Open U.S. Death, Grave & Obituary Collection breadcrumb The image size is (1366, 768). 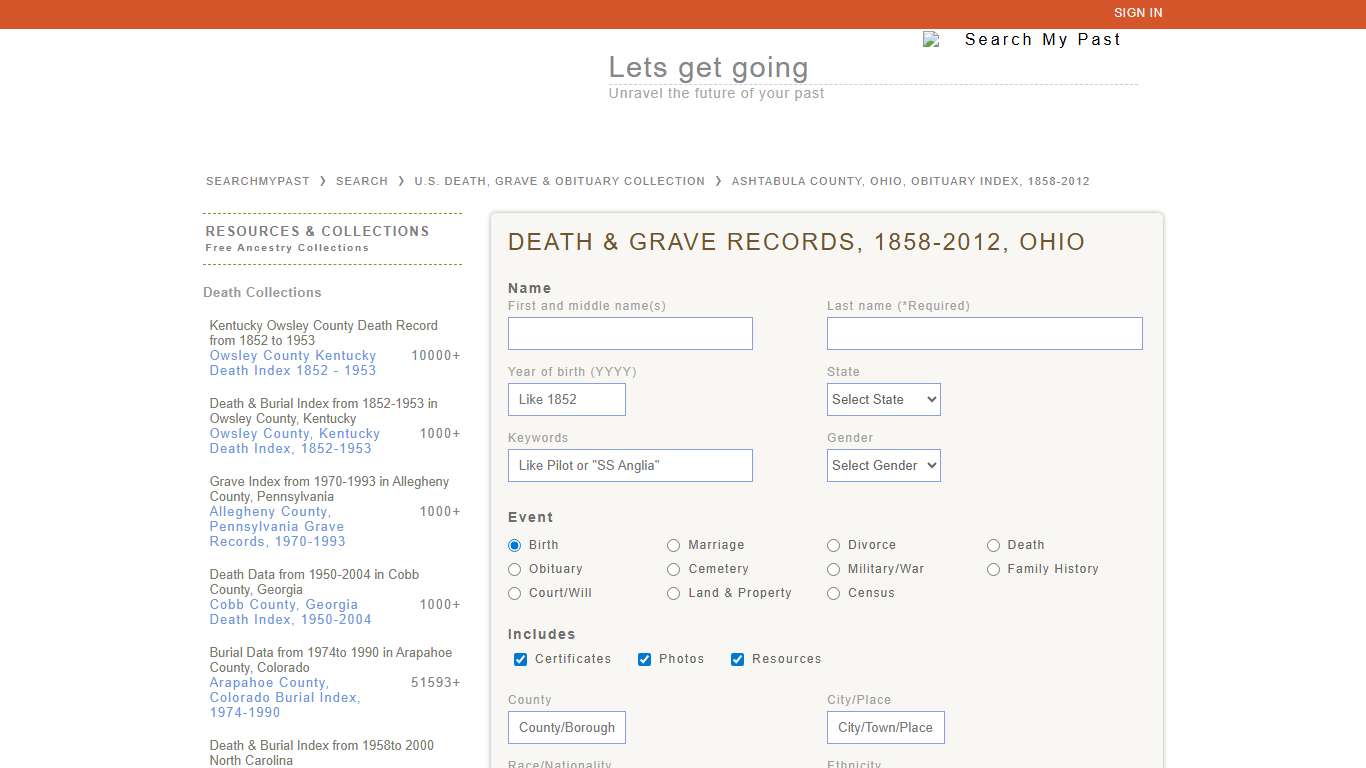[x=559, y=181]
